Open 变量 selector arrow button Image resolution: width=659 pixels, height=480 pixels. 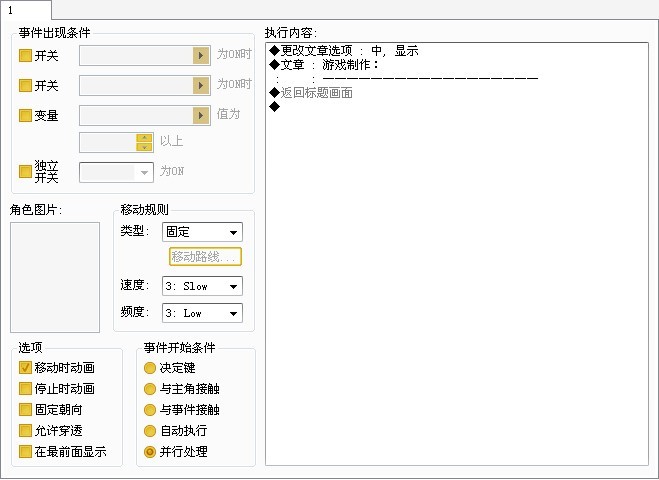pyautogui.click(x=201, y=116)
